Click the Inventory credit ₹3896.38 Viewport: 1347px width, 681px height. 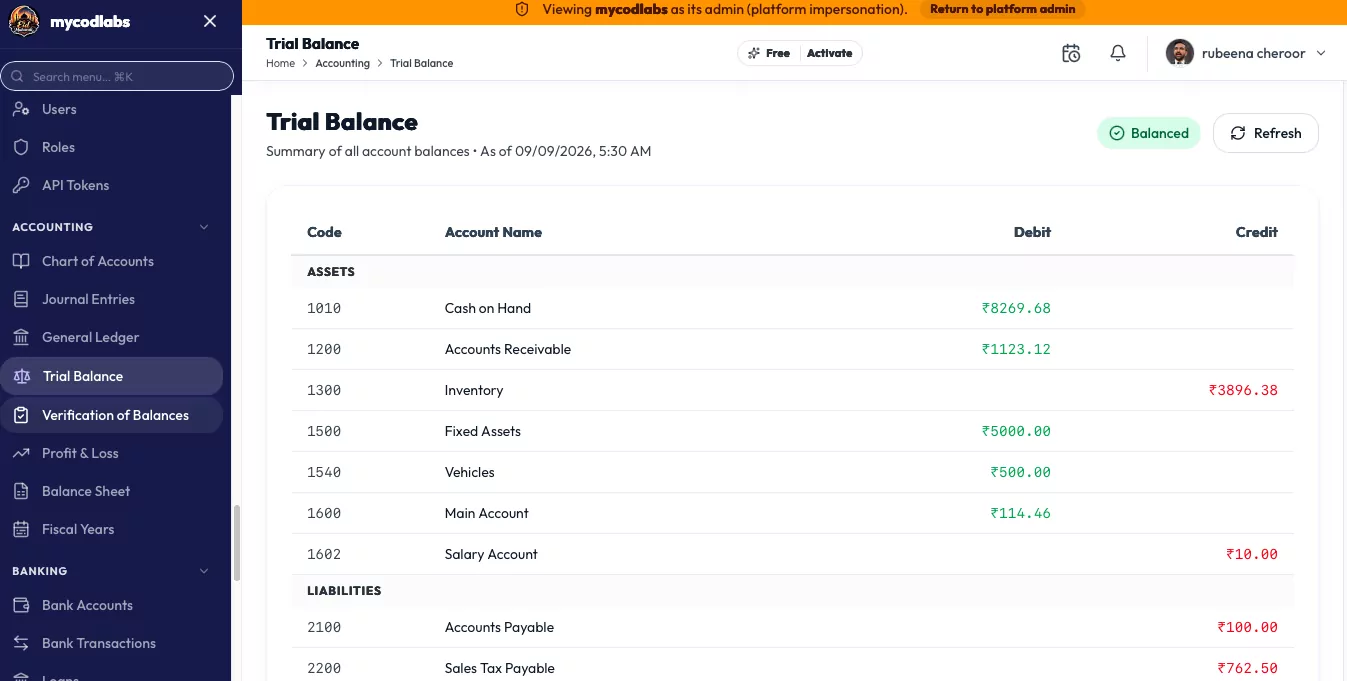coord(1243,390)
